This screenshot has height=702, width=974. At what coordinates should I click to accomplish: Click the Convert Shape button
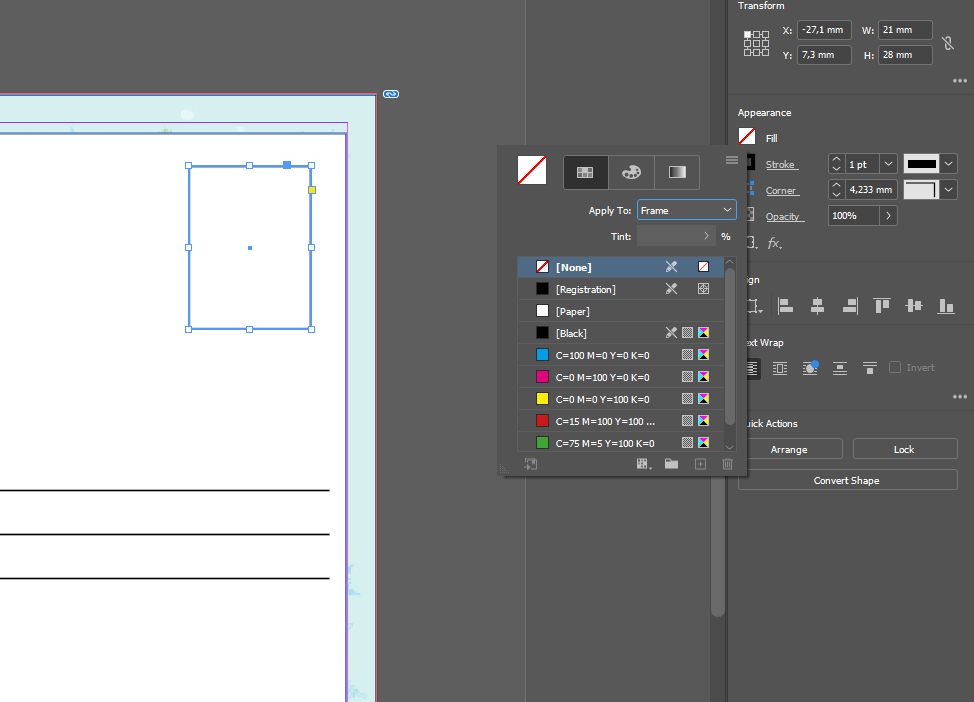[847, 480]
